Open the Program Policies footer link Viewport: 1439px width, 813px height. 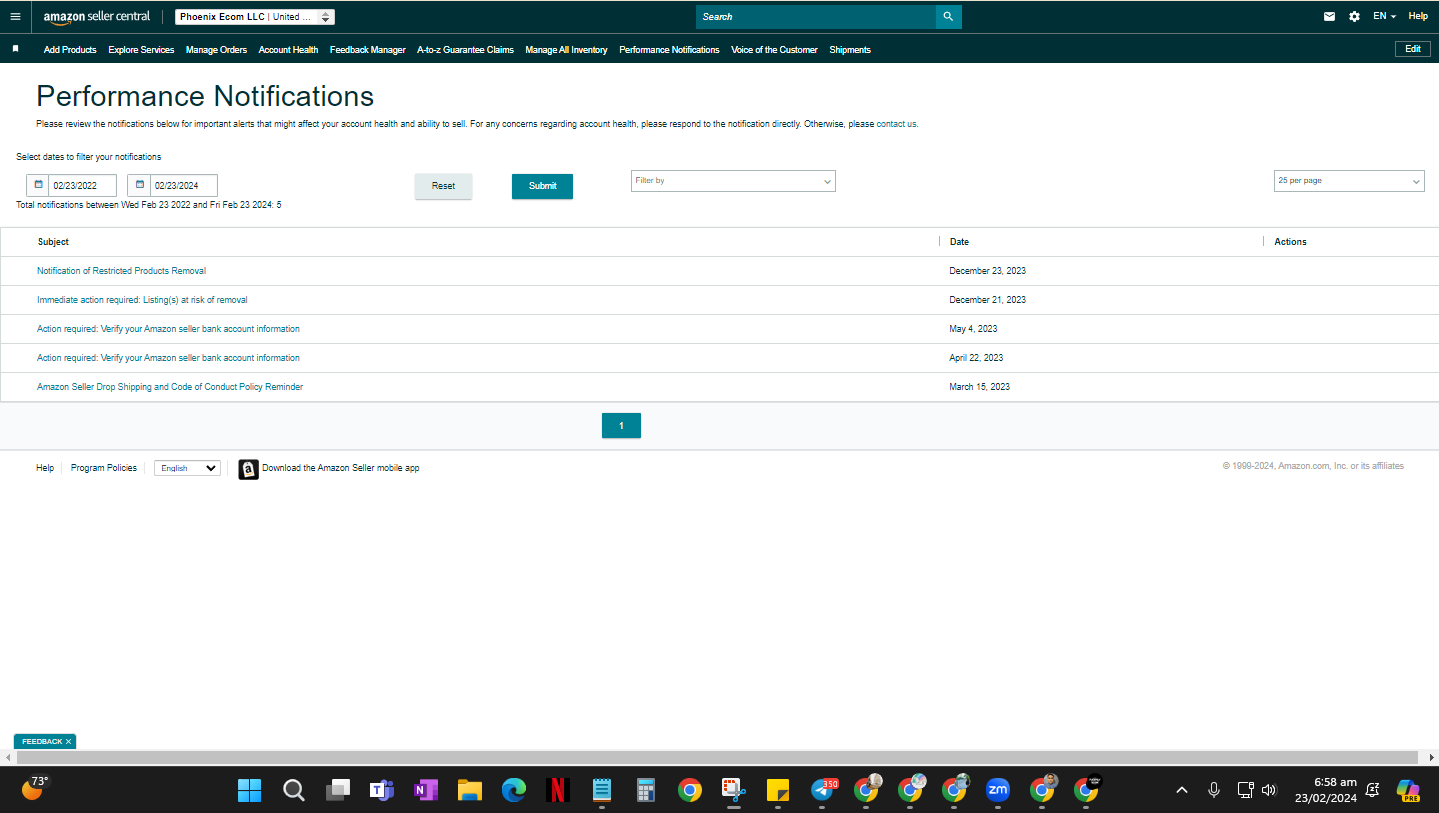click(x=104, y=468)
